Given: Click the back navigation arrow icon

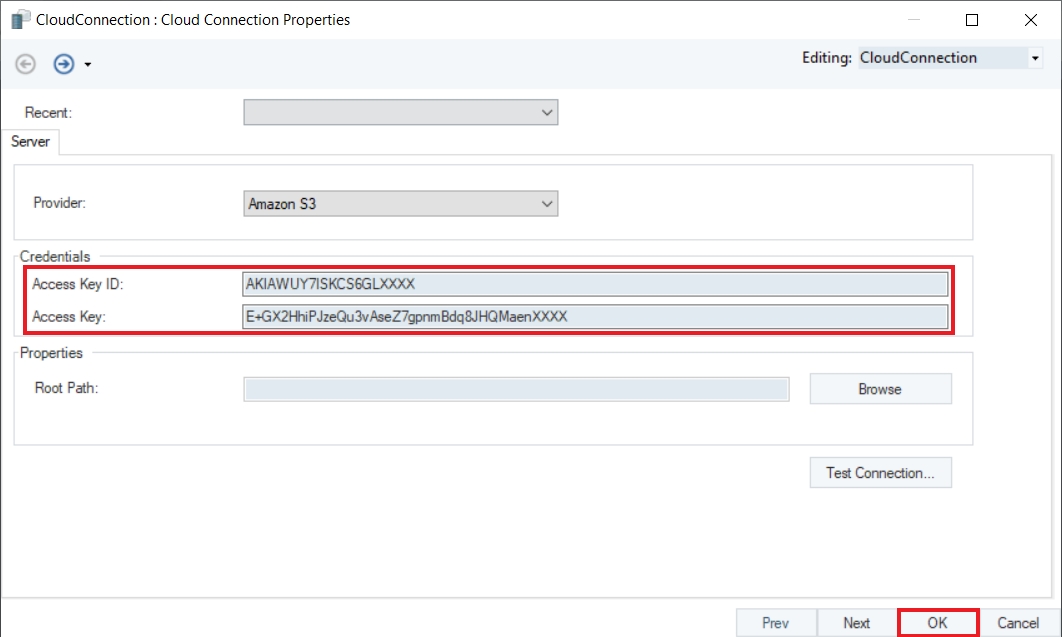Looking at the screenshot, I should click(x=26, y=64).
